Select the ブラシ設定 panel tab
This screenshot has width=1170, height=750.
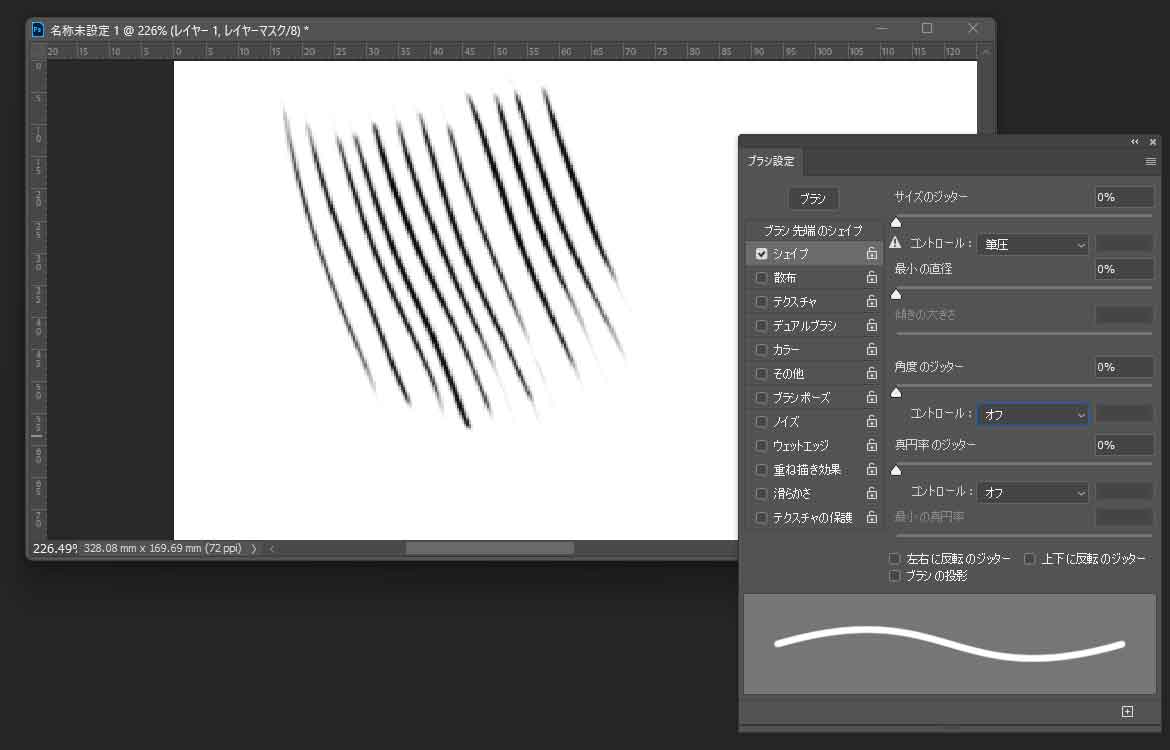(771, 161)
